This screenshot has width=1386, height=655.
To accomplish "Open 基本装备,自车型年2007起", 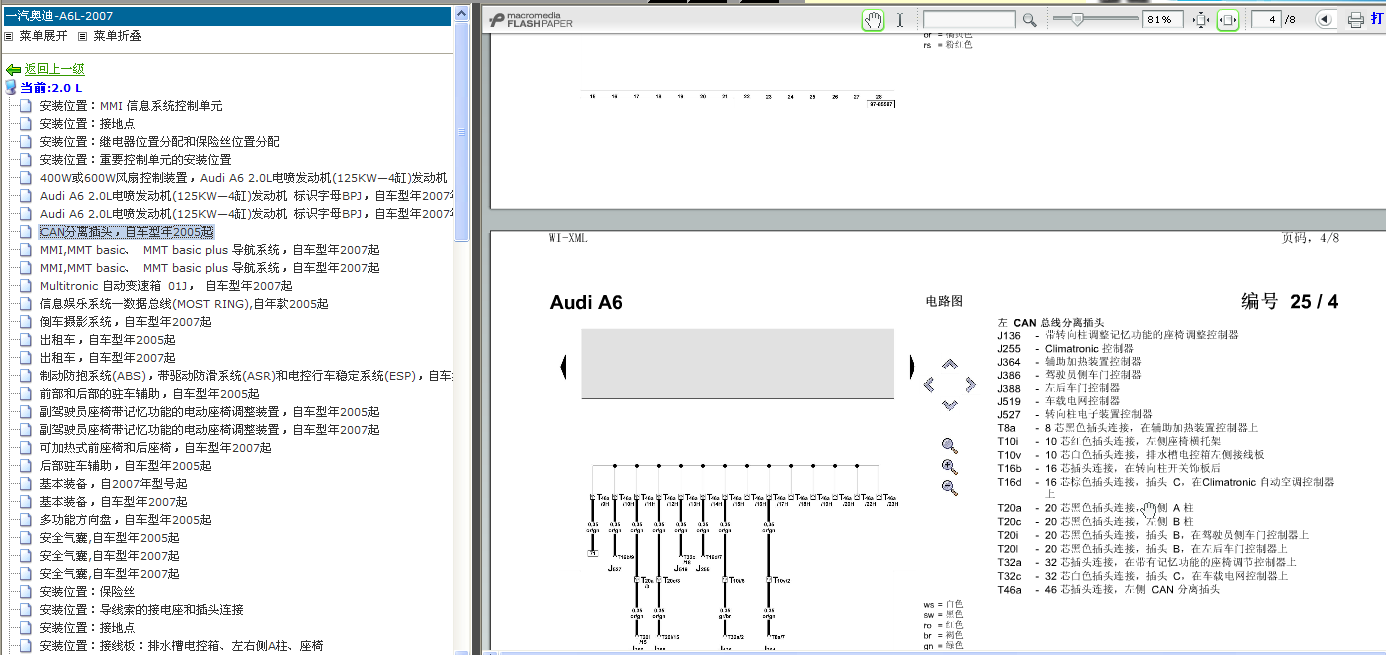I will click(114, 502).
